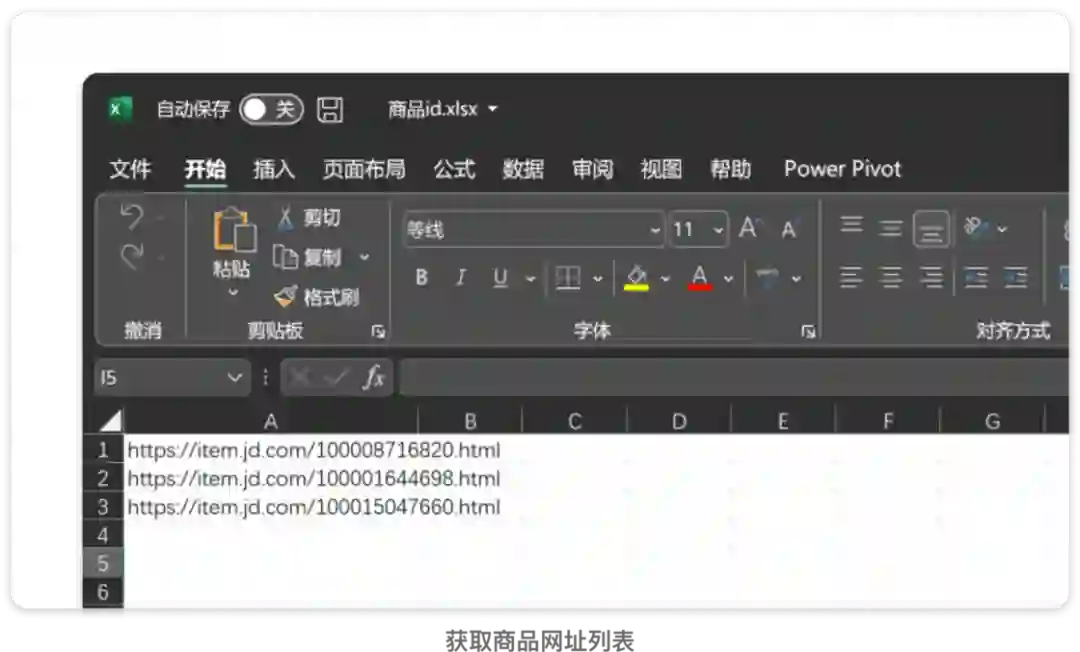Click the Center align icon
1080x652 pixels.
(891, 277)
